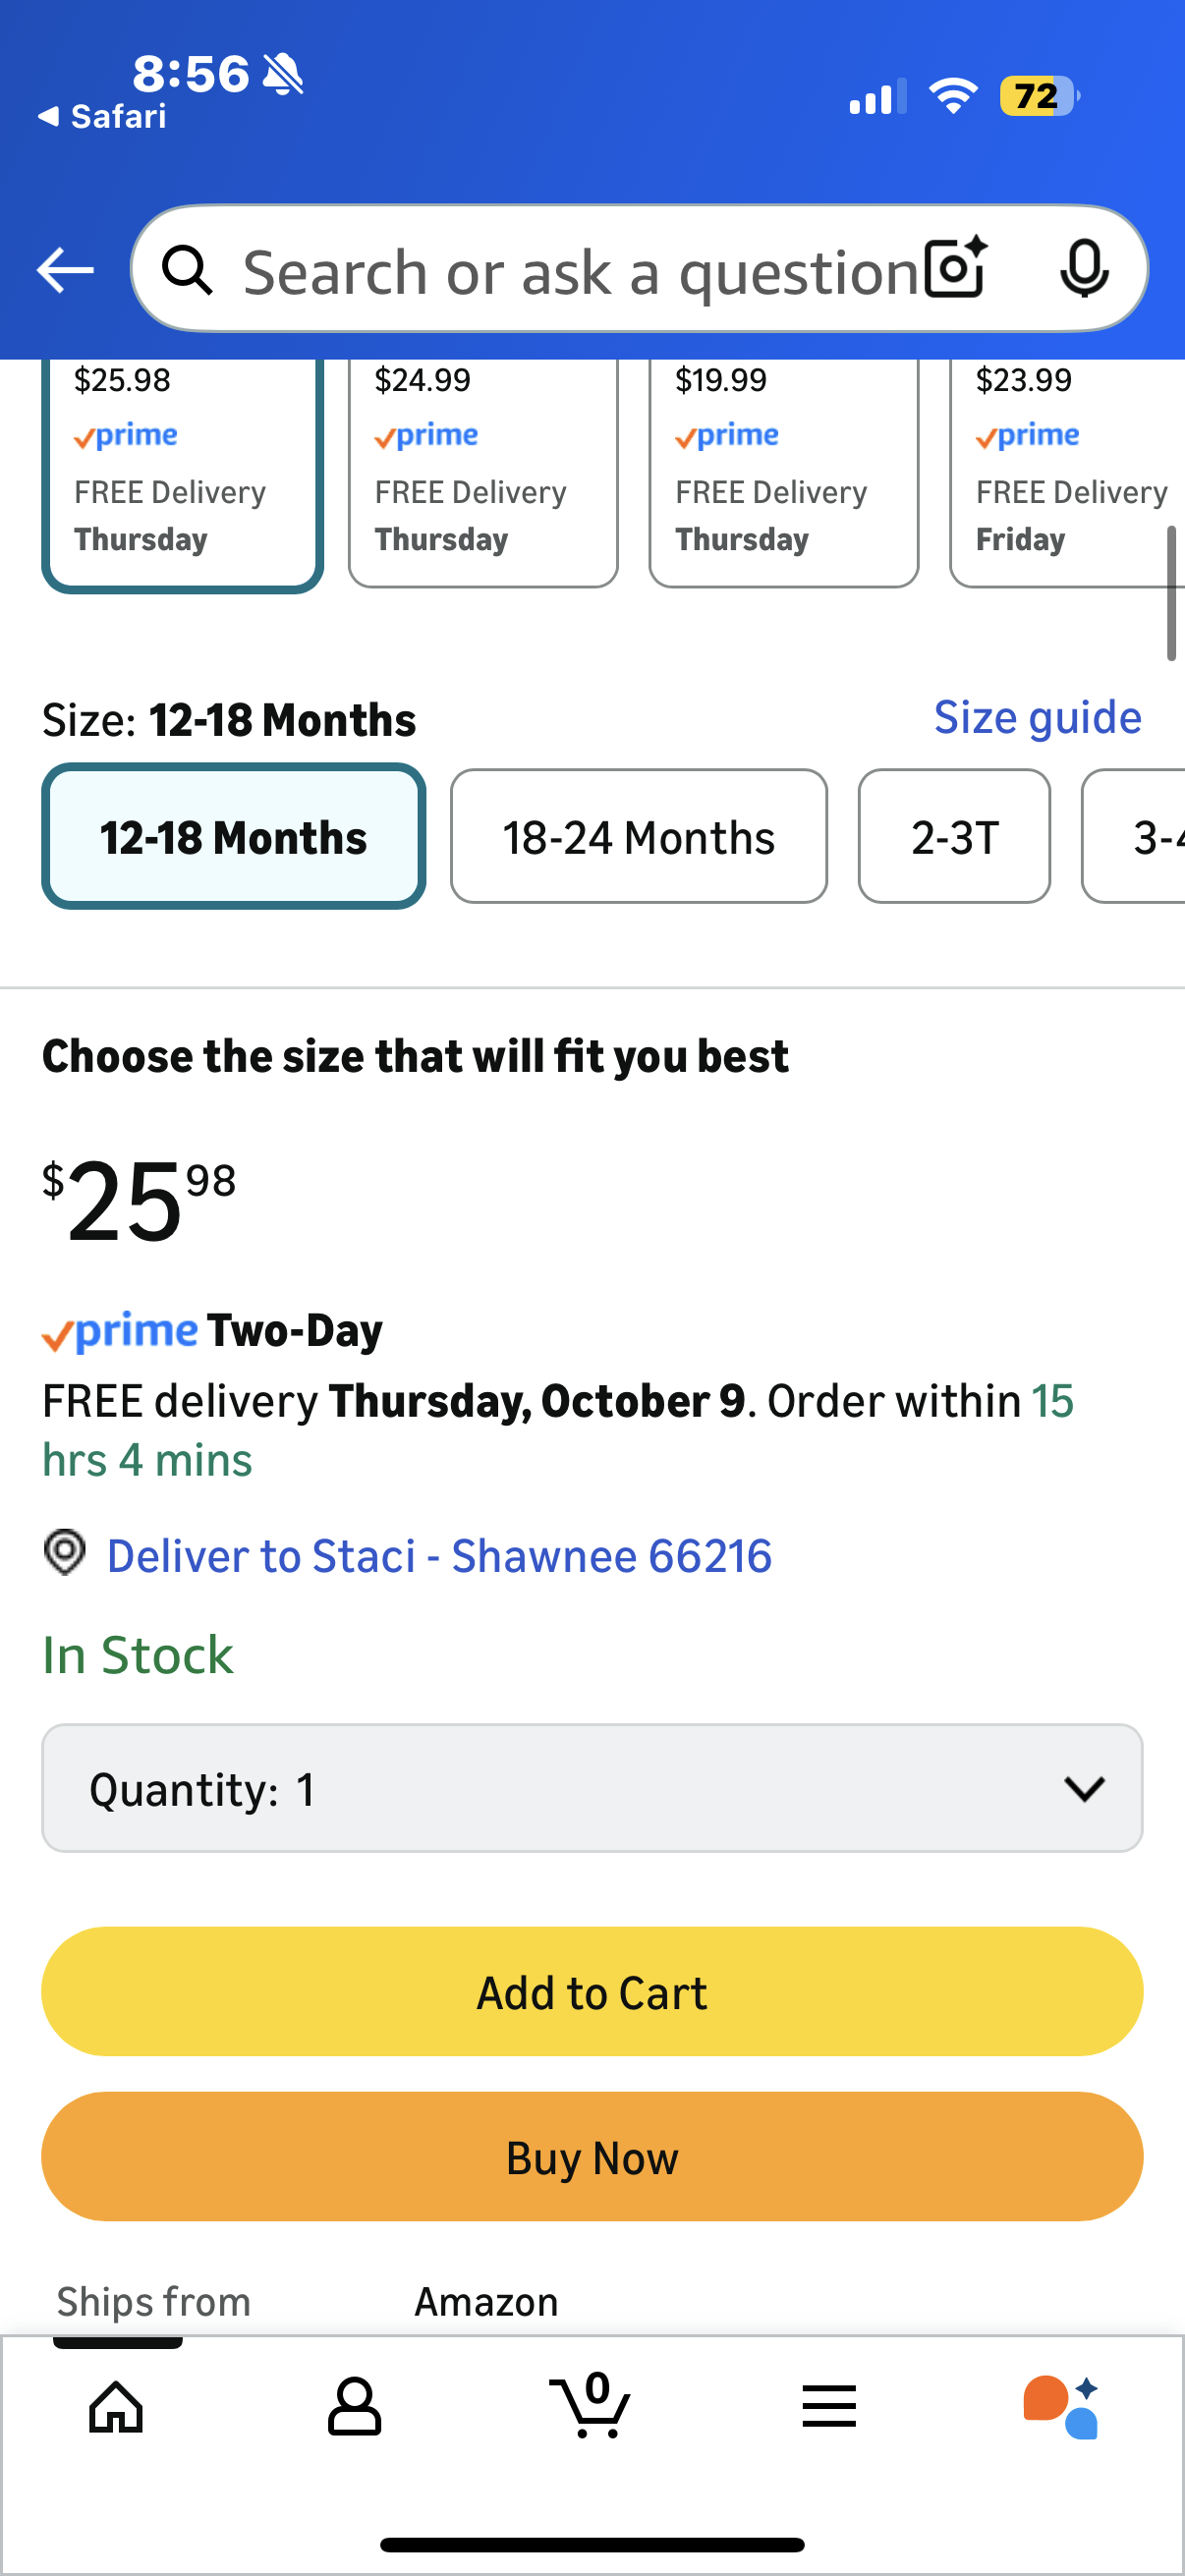Open the Rufus AI assistant icon

pyautogui.click(x=1062, y=2405)
